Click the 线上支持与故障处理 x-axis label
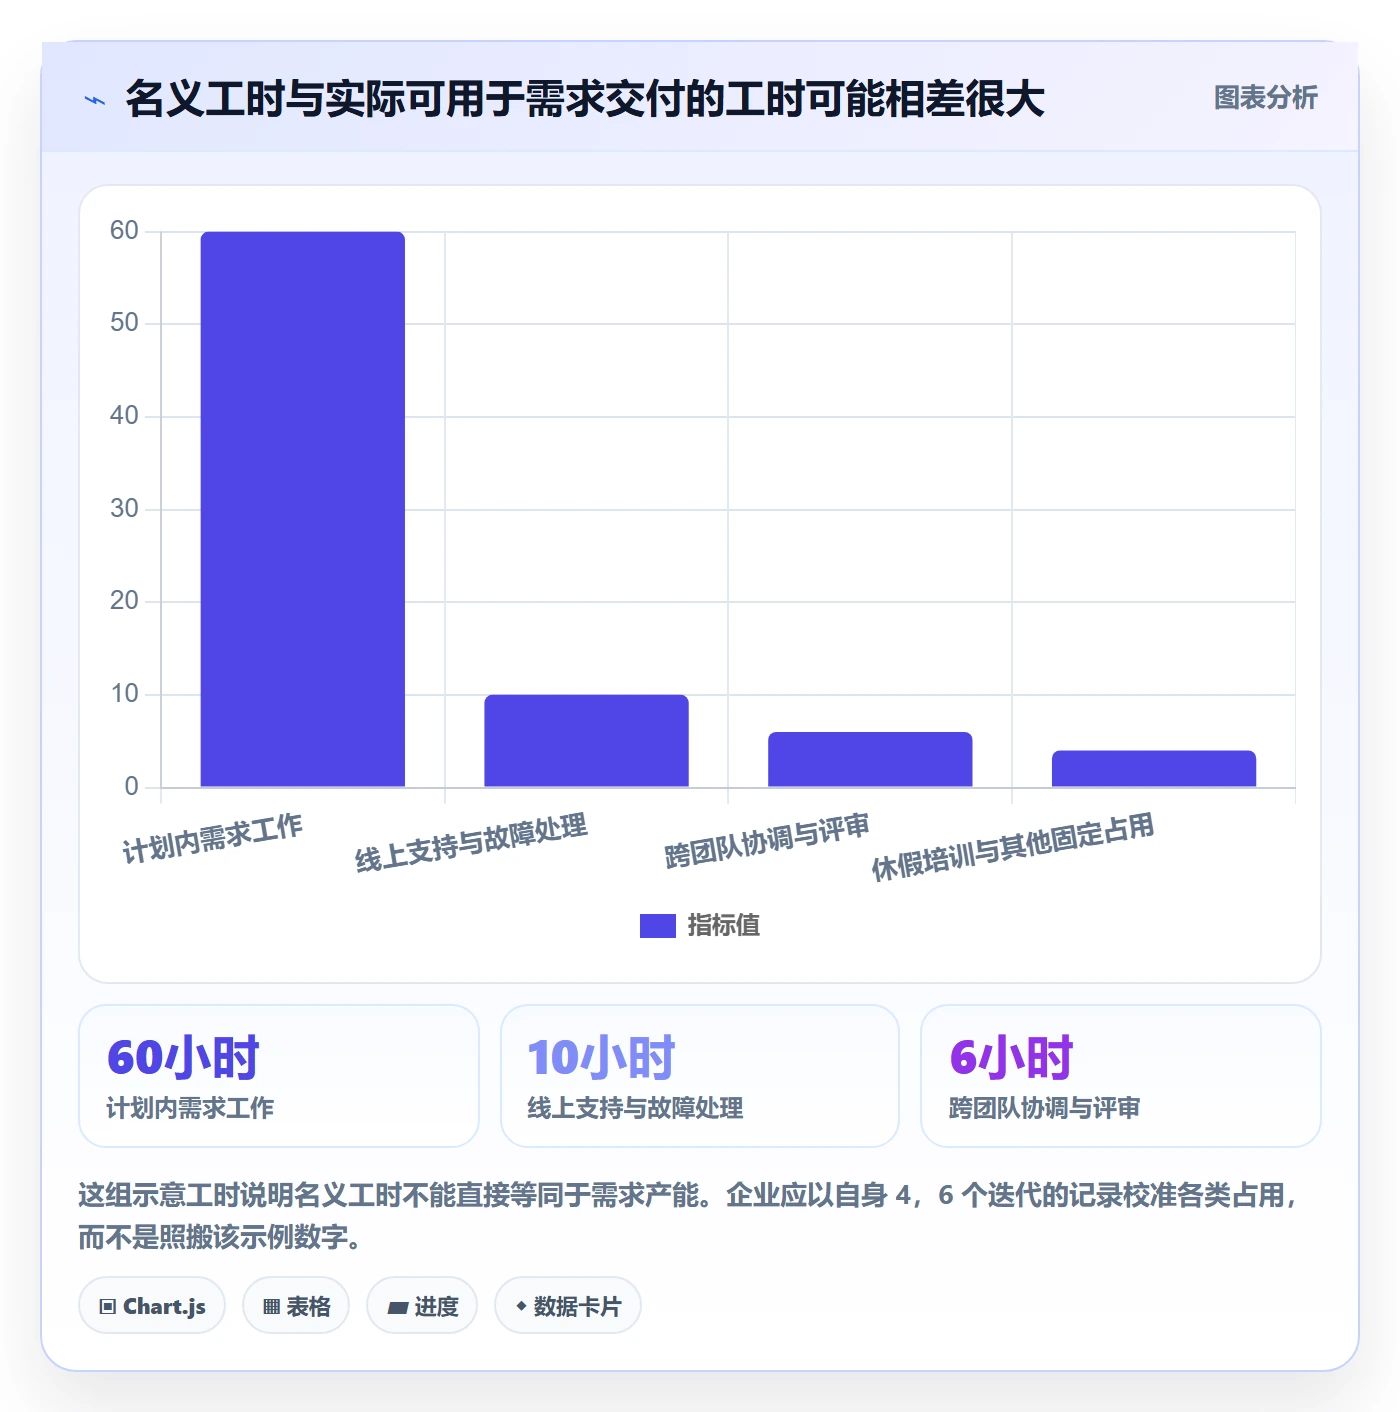 (x=472, y=842)
